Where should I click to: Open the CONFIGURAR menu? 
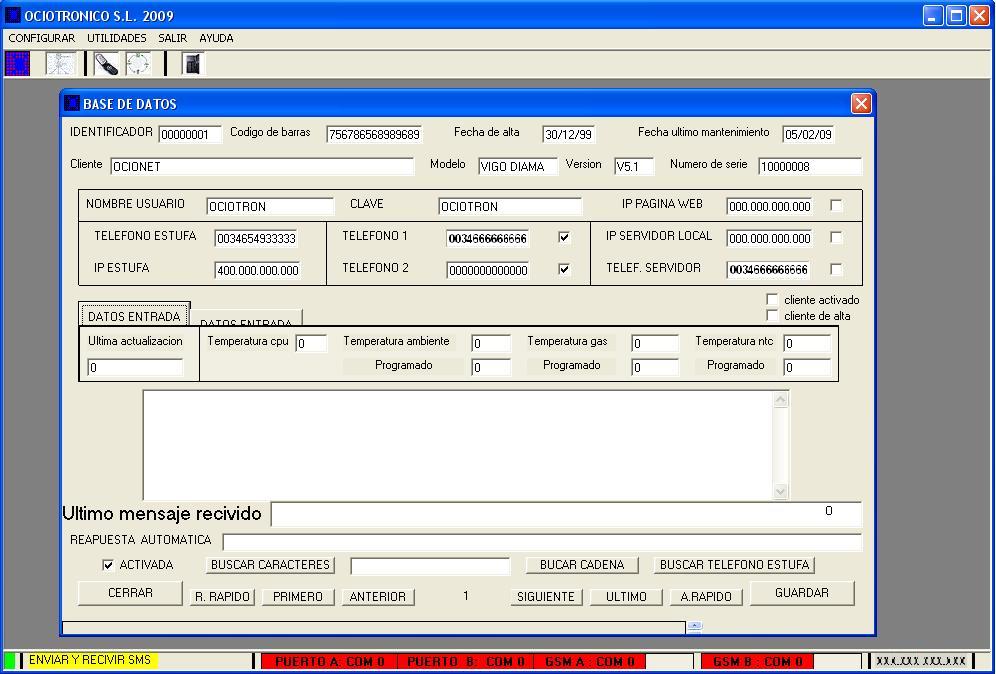click(41, 38)
